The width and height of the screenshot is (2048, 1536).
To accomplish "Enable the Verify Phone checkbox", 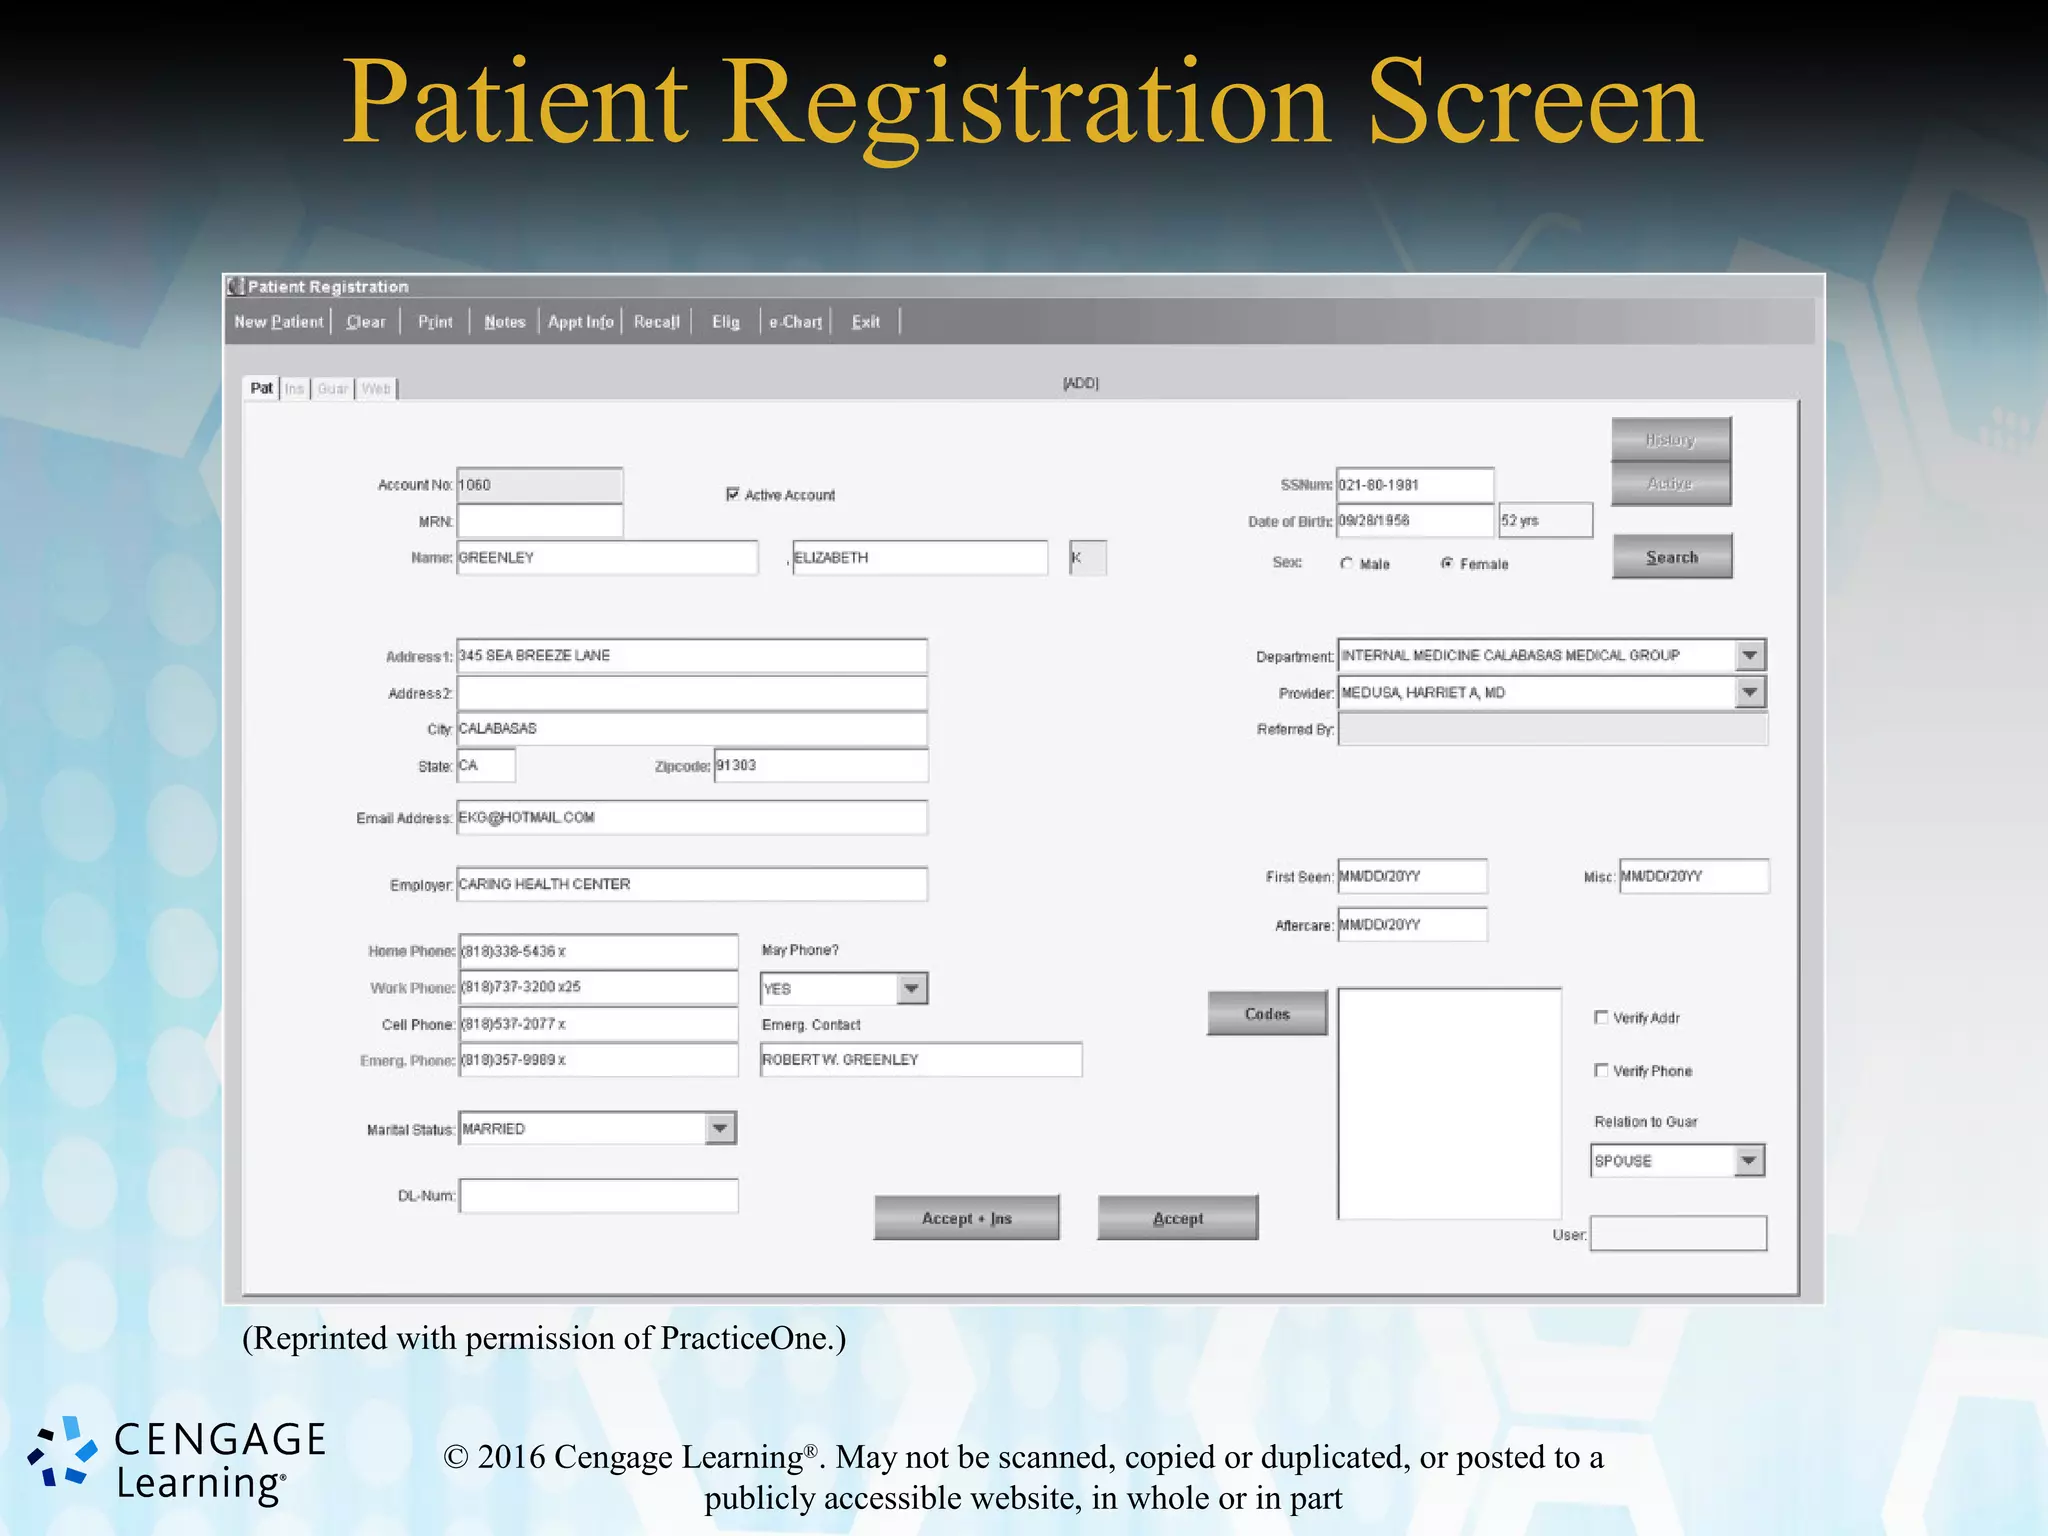I will click(x=1601, y=1070).
